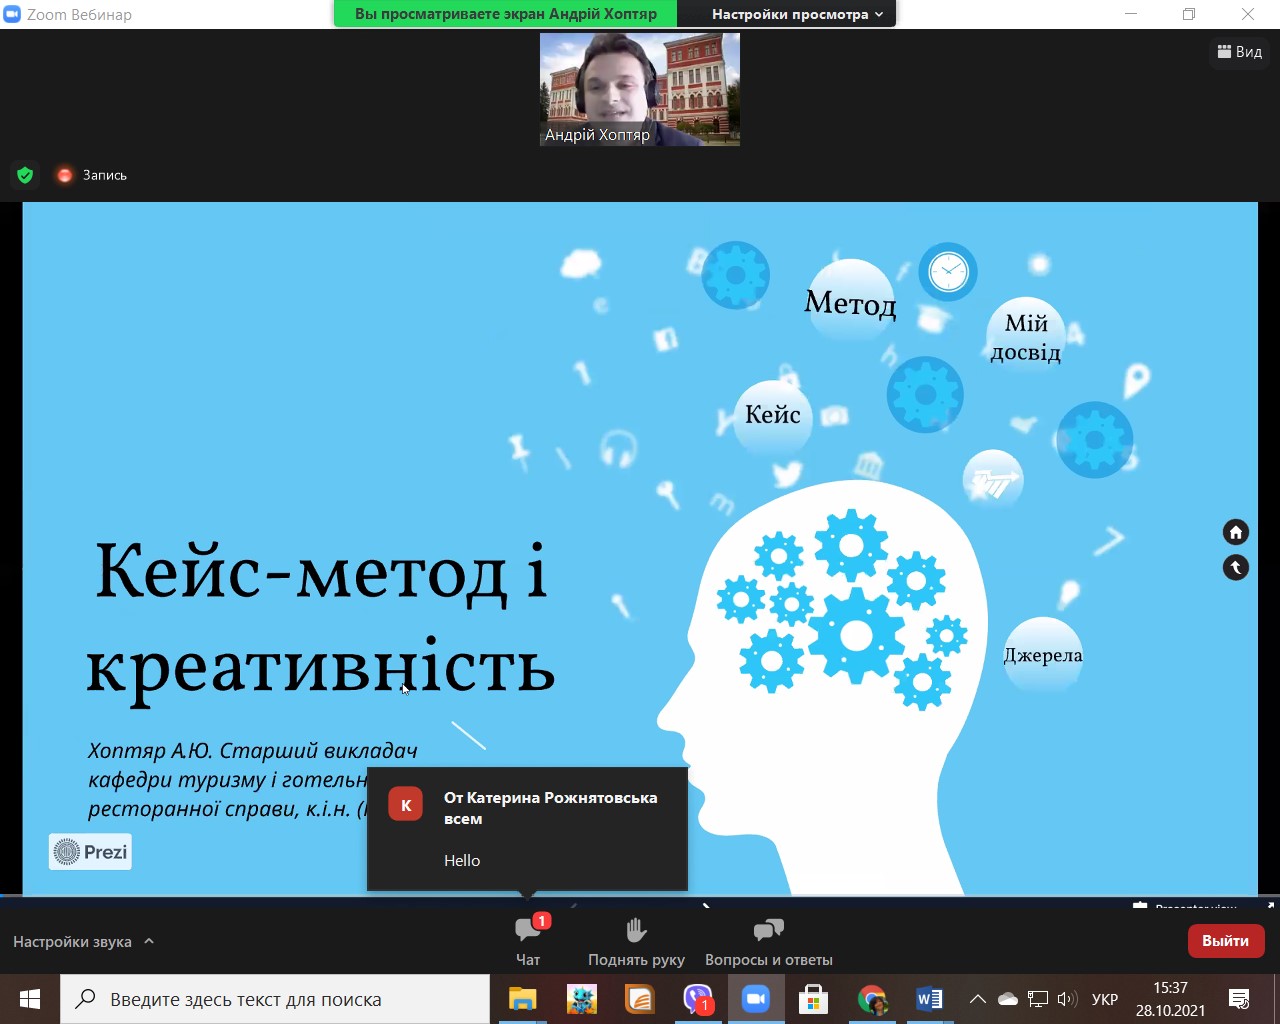Click the volume speaker tray icon
The image size is (1280, 1024).
(1067, 999)
